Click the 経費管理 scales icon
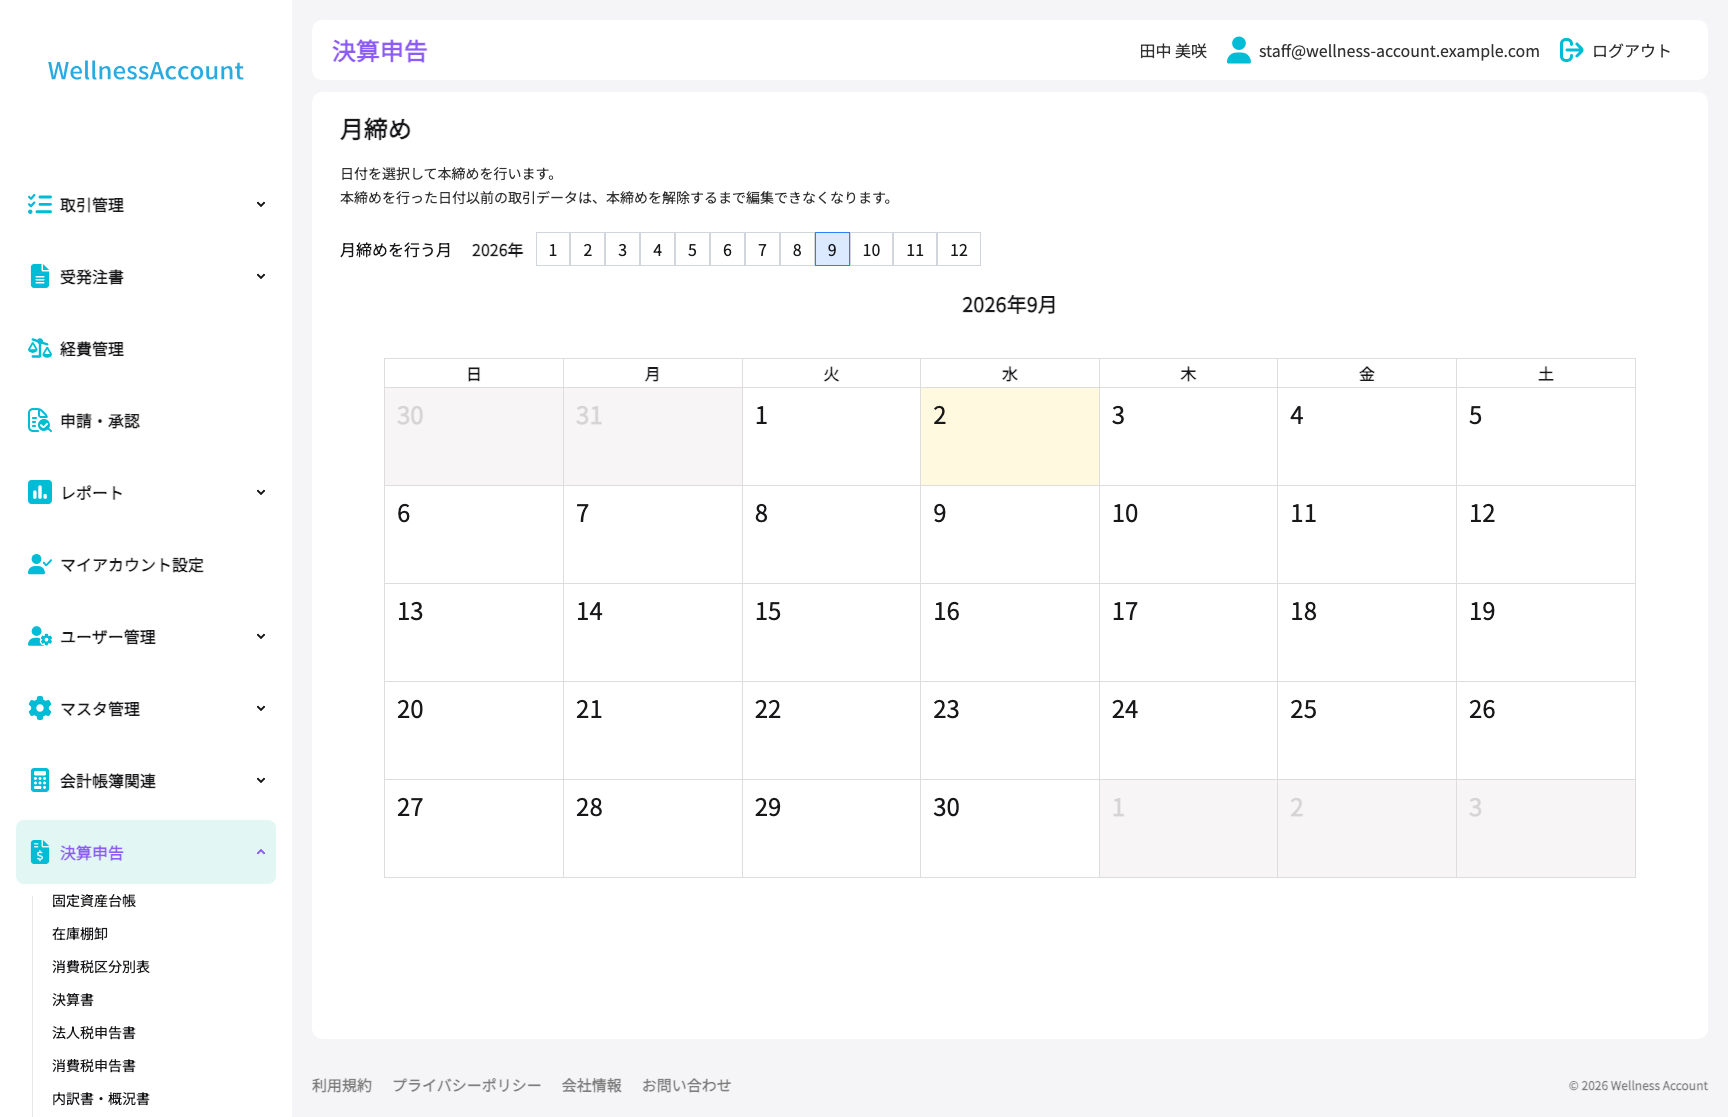 point(40,349)
